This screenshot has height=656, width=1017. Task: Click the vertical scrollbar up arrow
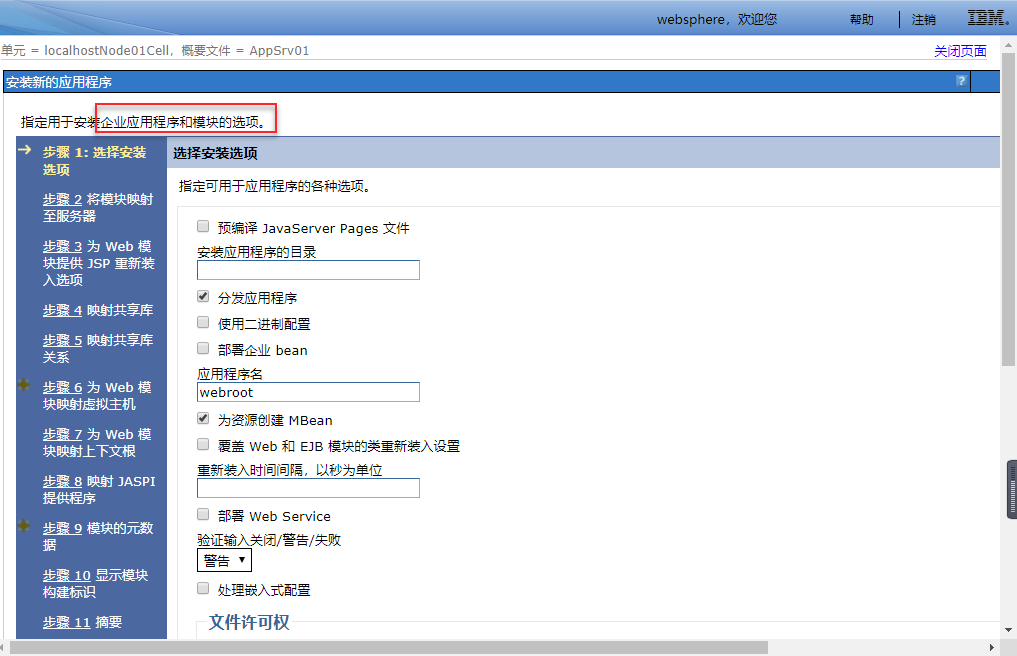(x=1009, y=45)
